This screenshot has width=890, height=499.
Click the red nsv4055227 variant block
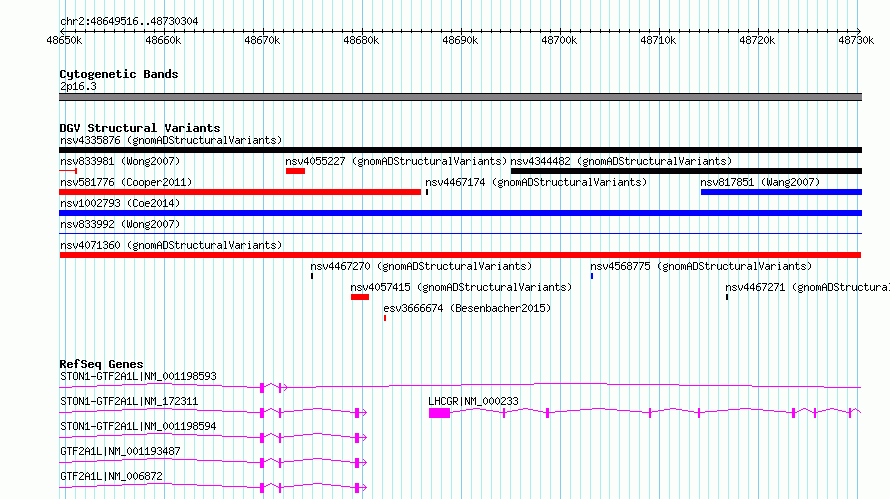(x=295, y=171)
